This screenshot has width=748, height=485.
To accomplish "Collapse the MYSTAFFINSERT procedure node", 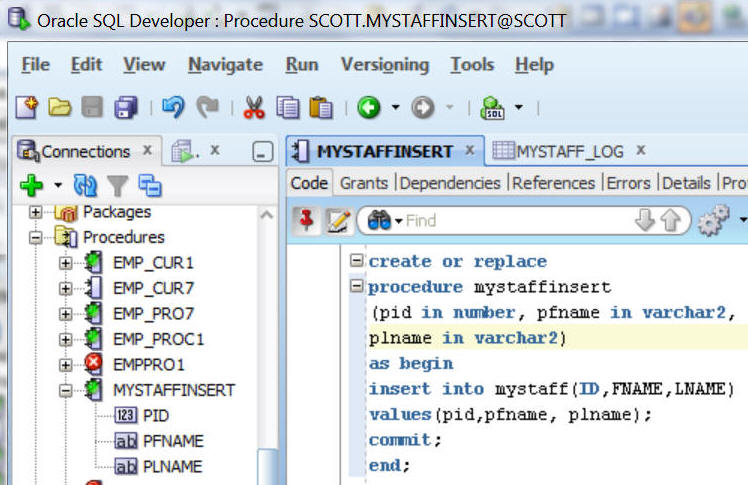I will pyautogui.click(x=66, y=391).
